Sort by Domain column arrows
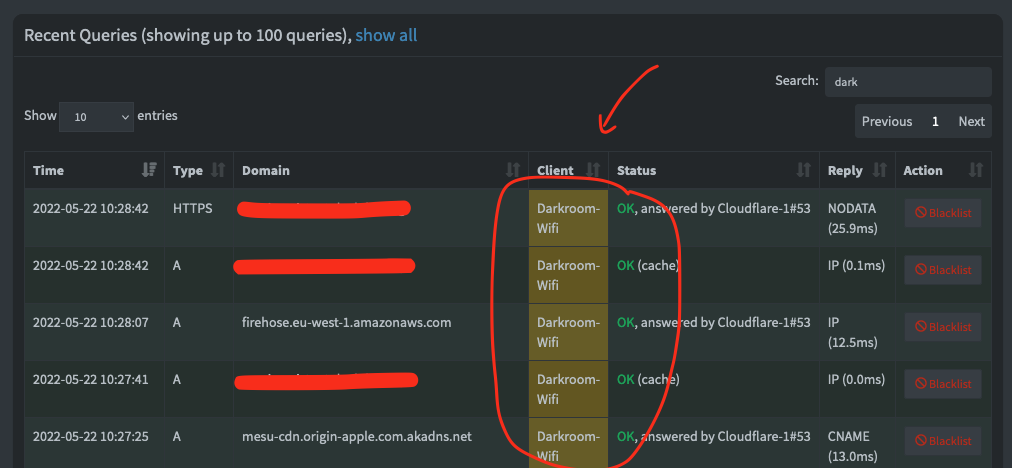Image resolution: width=1012 pixels, height=468 pixels. click(513, 170)
